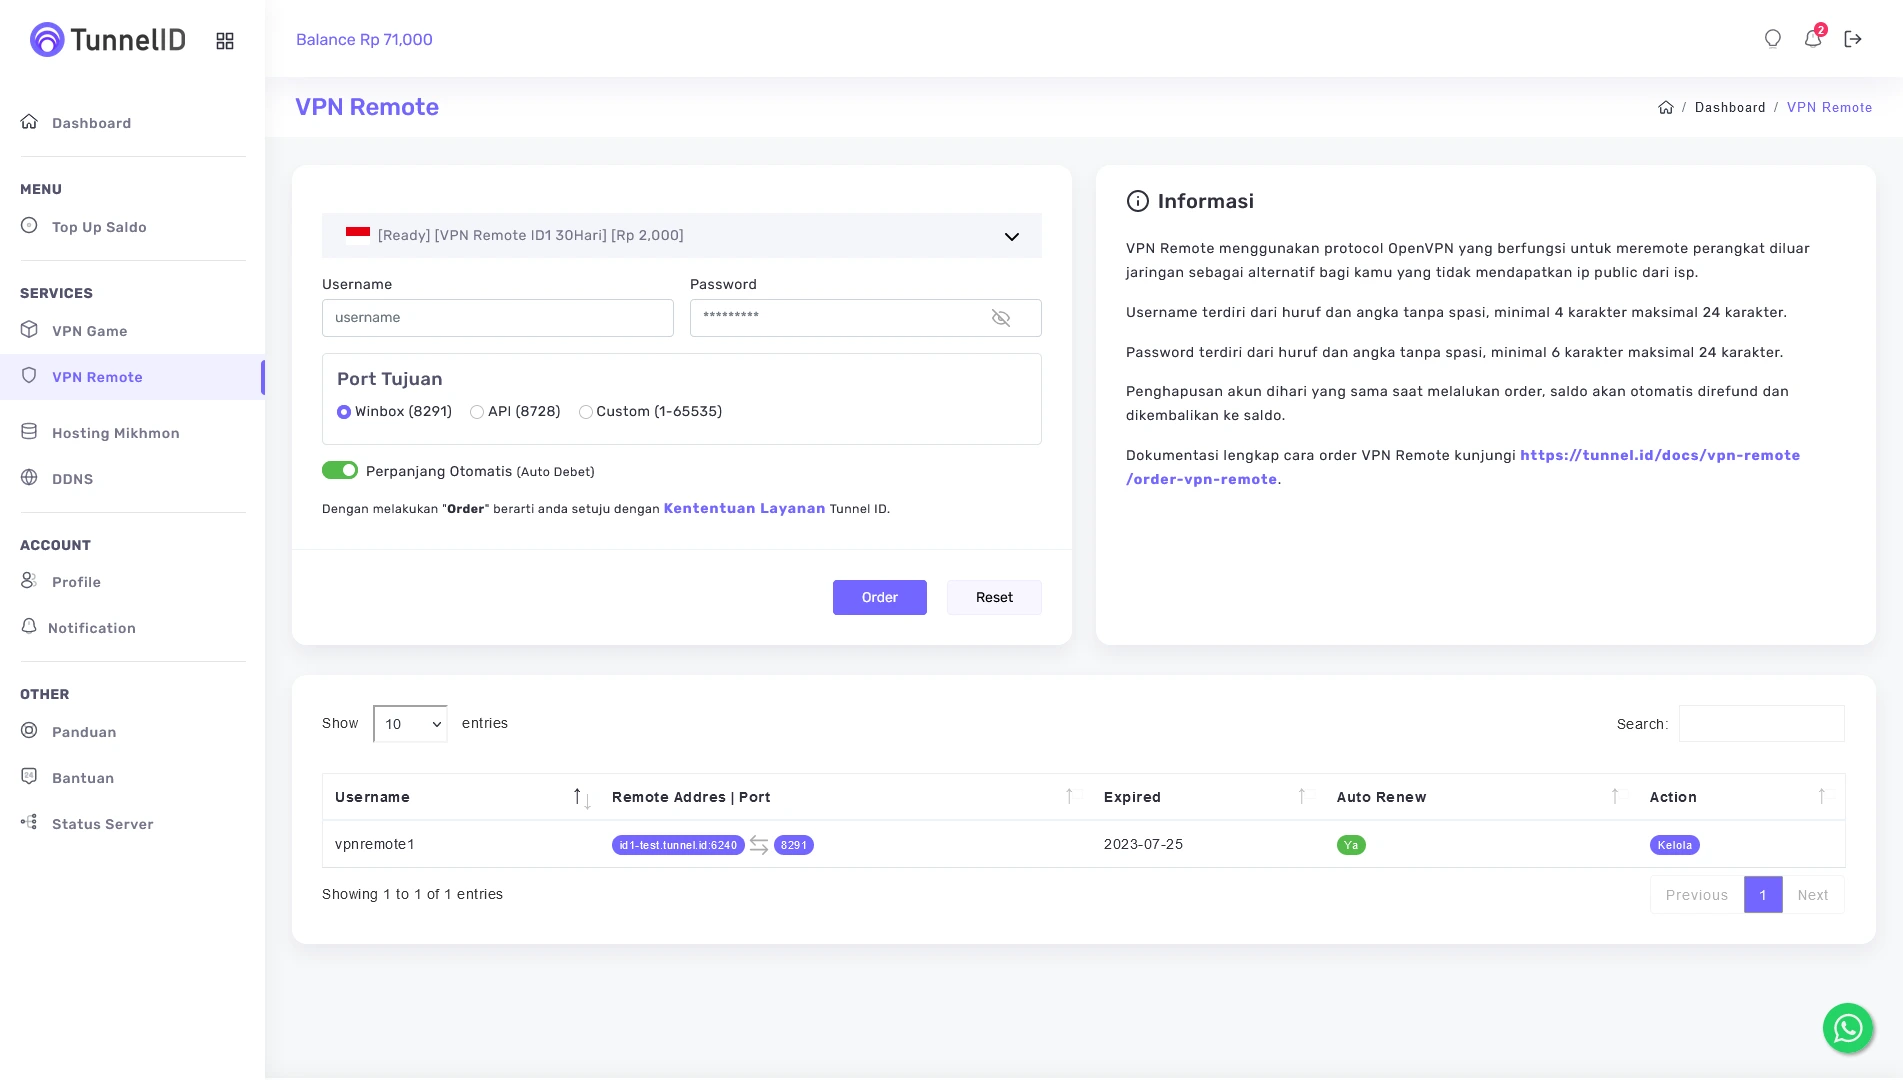1903x1080 pixels.
Task: Click the Previous pagination button
Action: coord(1697,895)
